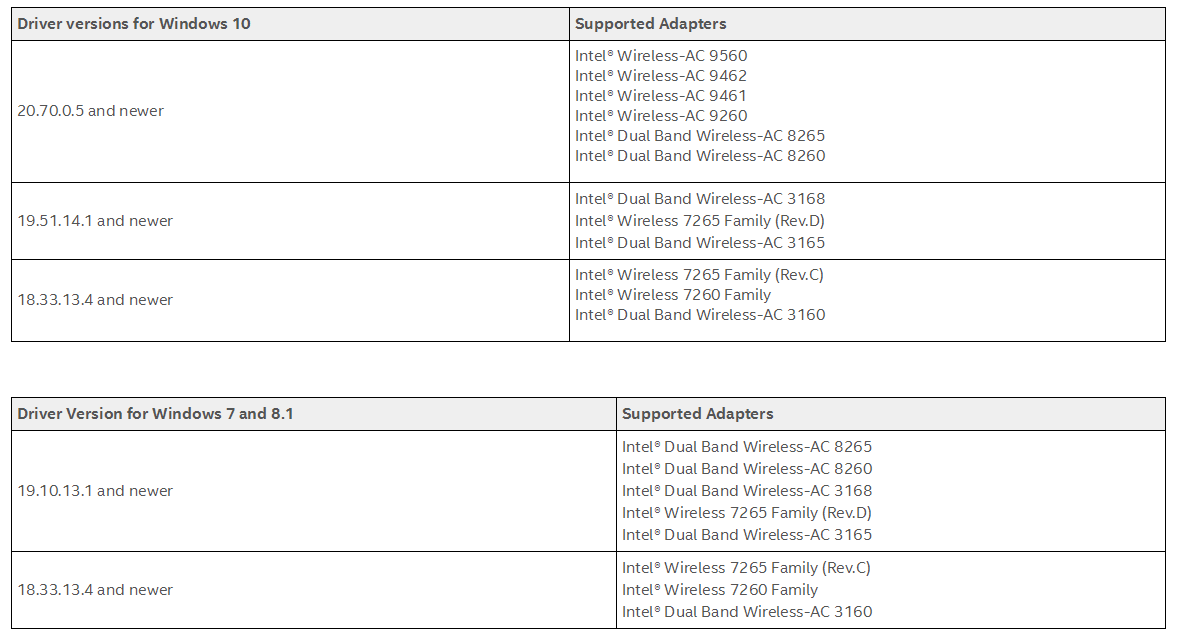1186x644 pixels.
Task: Select Supported Adapters header of second table
Action: pyautogui.click(x=697, y=414)
